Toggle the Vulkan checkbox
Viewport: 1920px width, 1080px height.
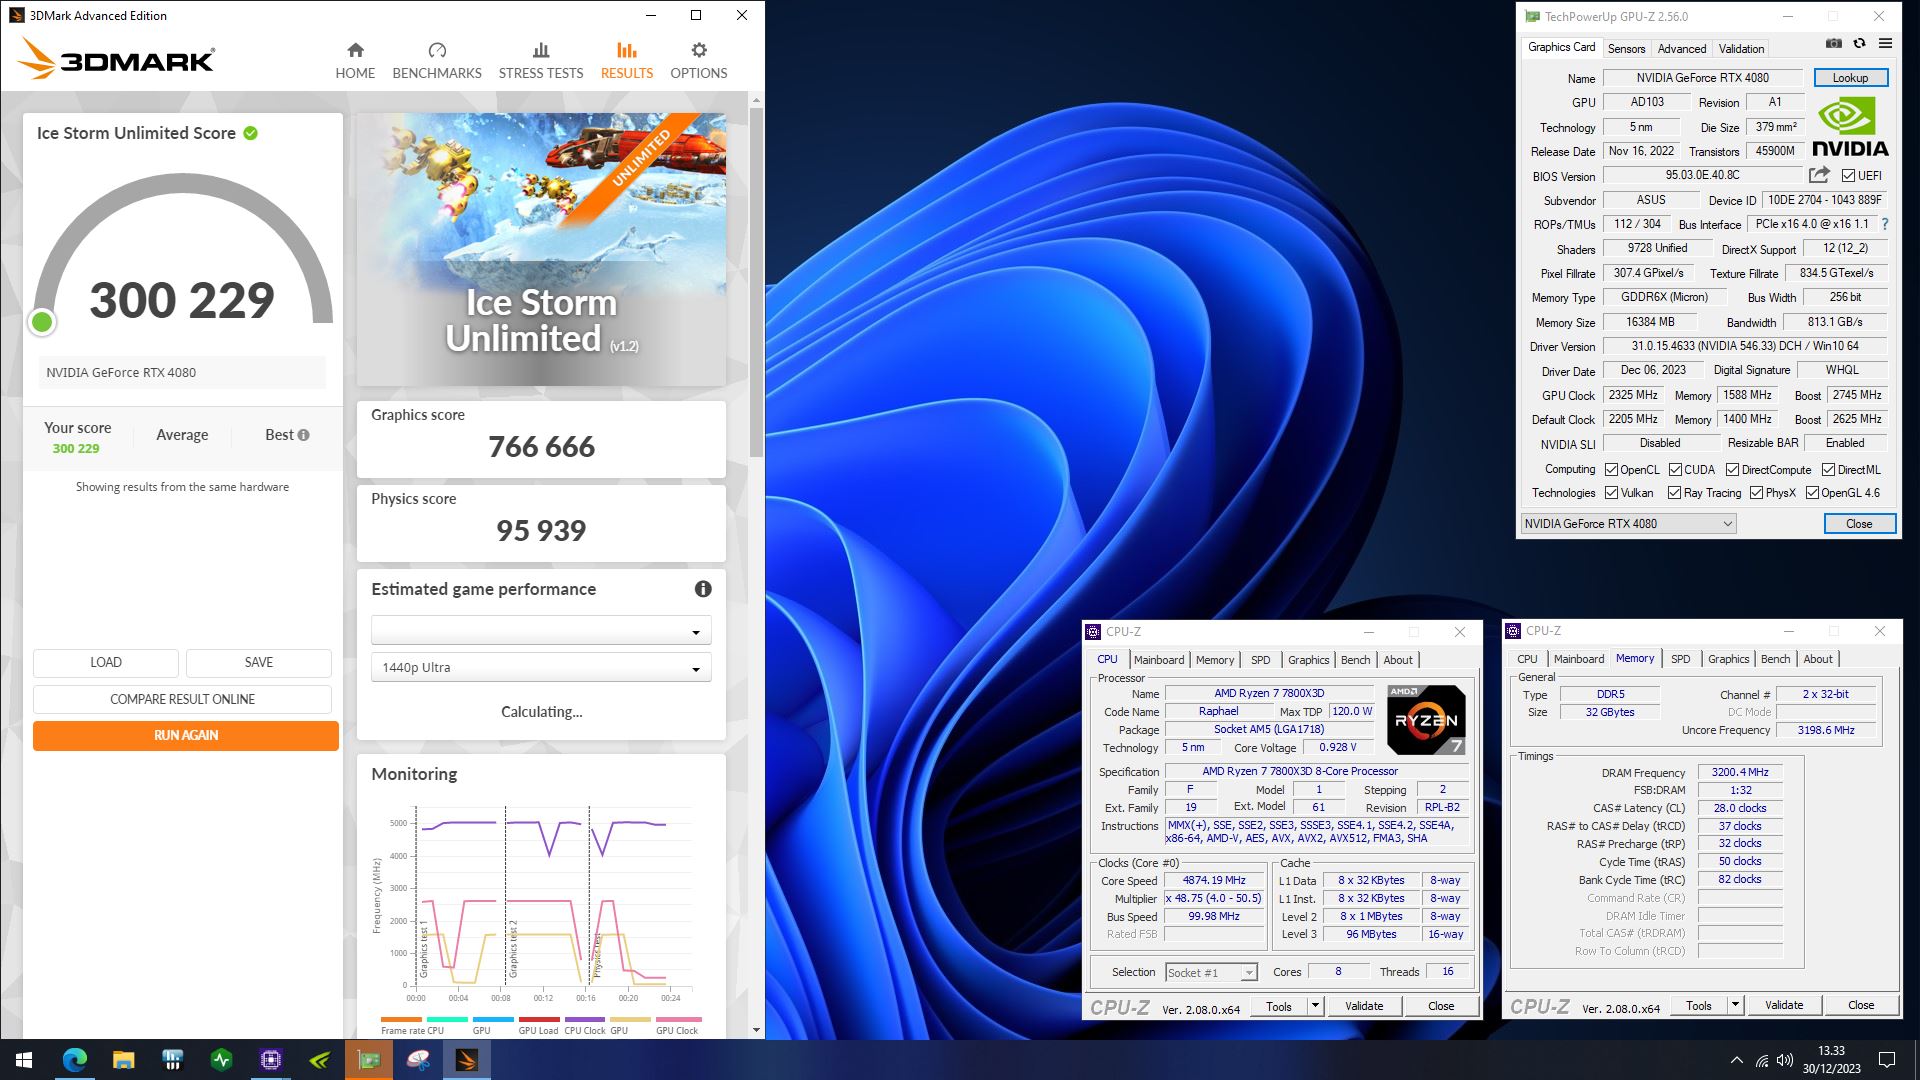coord(1612,493)
